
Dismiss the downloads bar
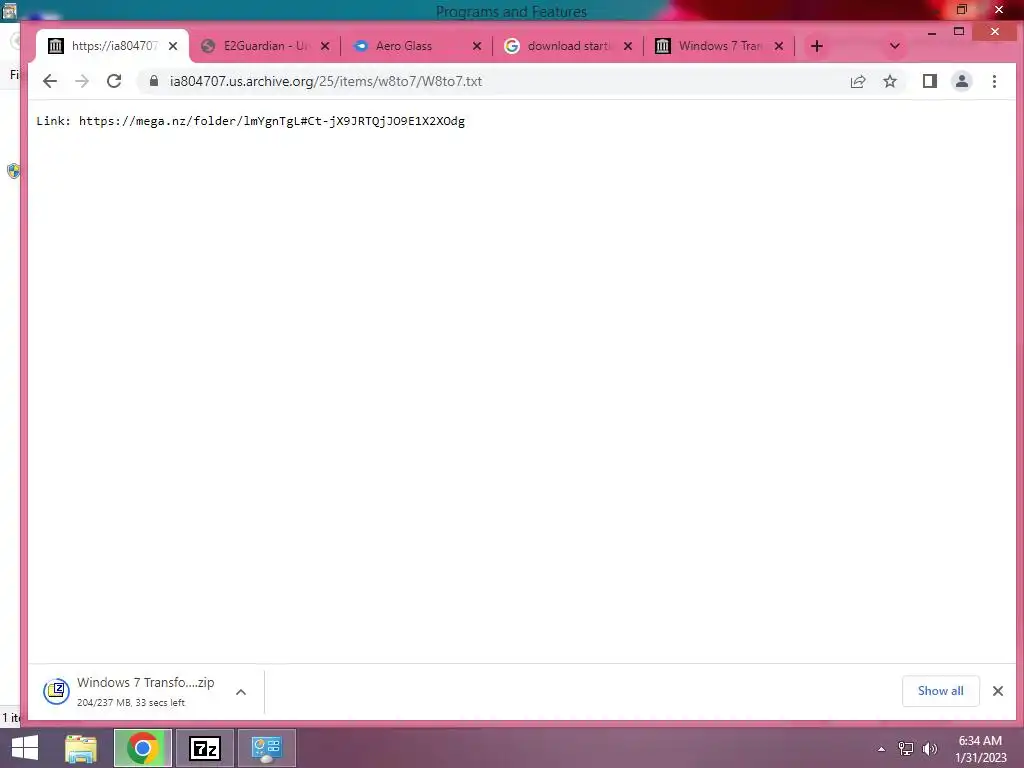[997, 691]
